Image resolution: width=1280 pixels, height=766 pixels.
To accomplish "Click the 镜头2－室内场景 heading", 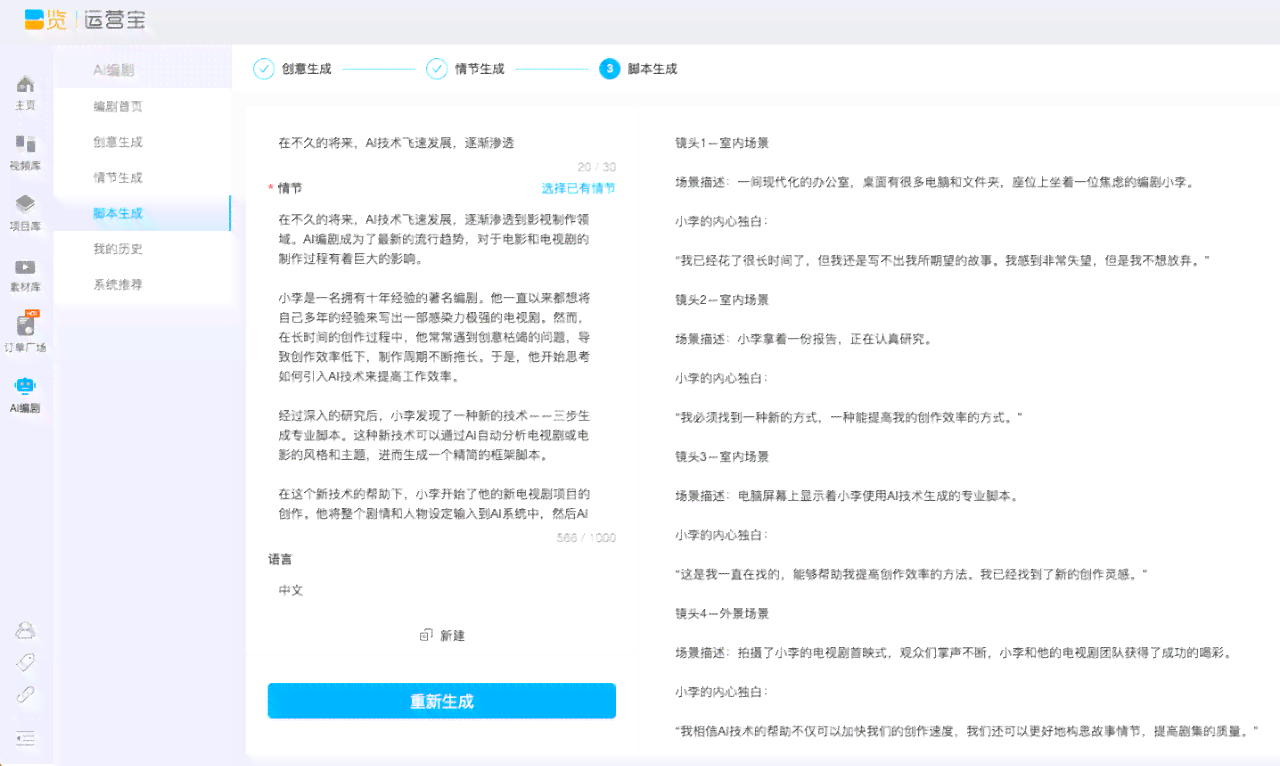I will tap(722, 299).
